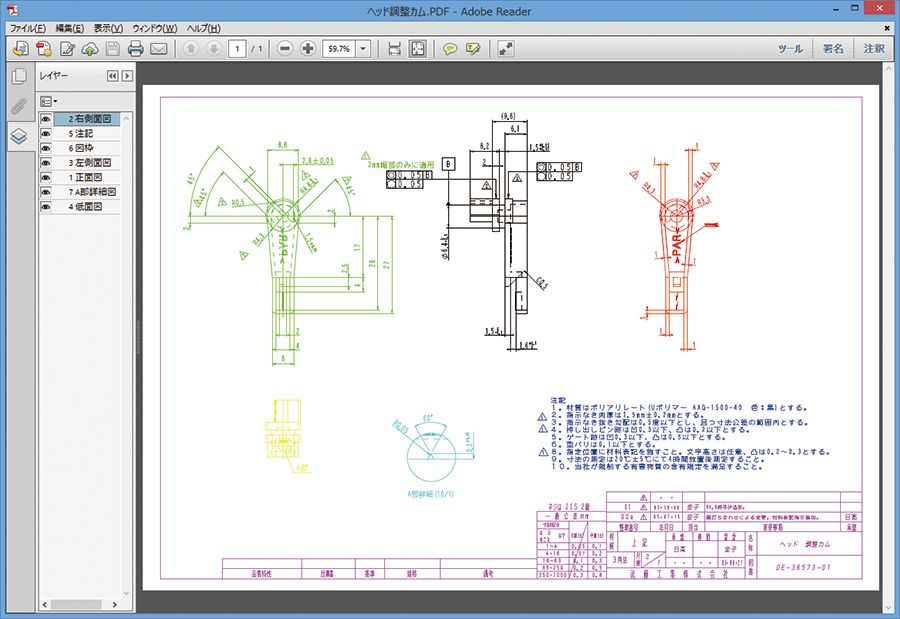Toggle visibility of 1 正面図 layer
This screenshot has height=619, width=900.
46,177
